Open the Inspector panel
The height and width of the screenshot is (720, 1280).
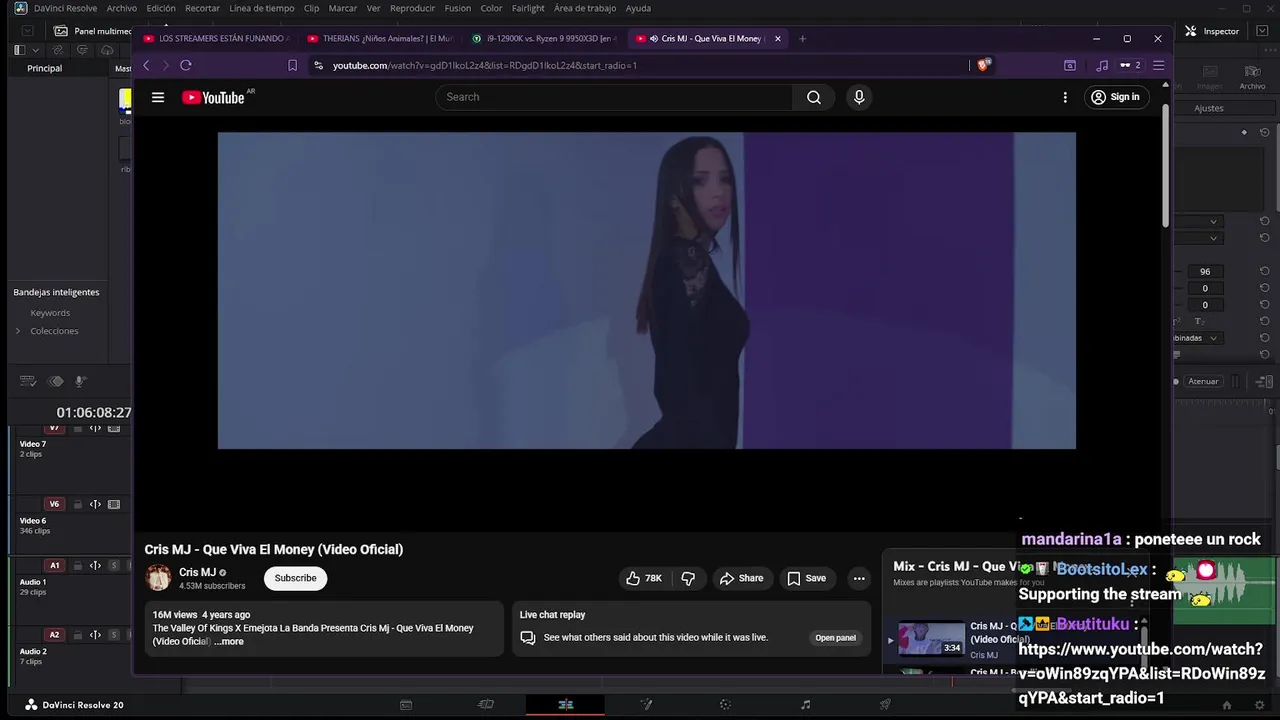(x=1212, y=31)
